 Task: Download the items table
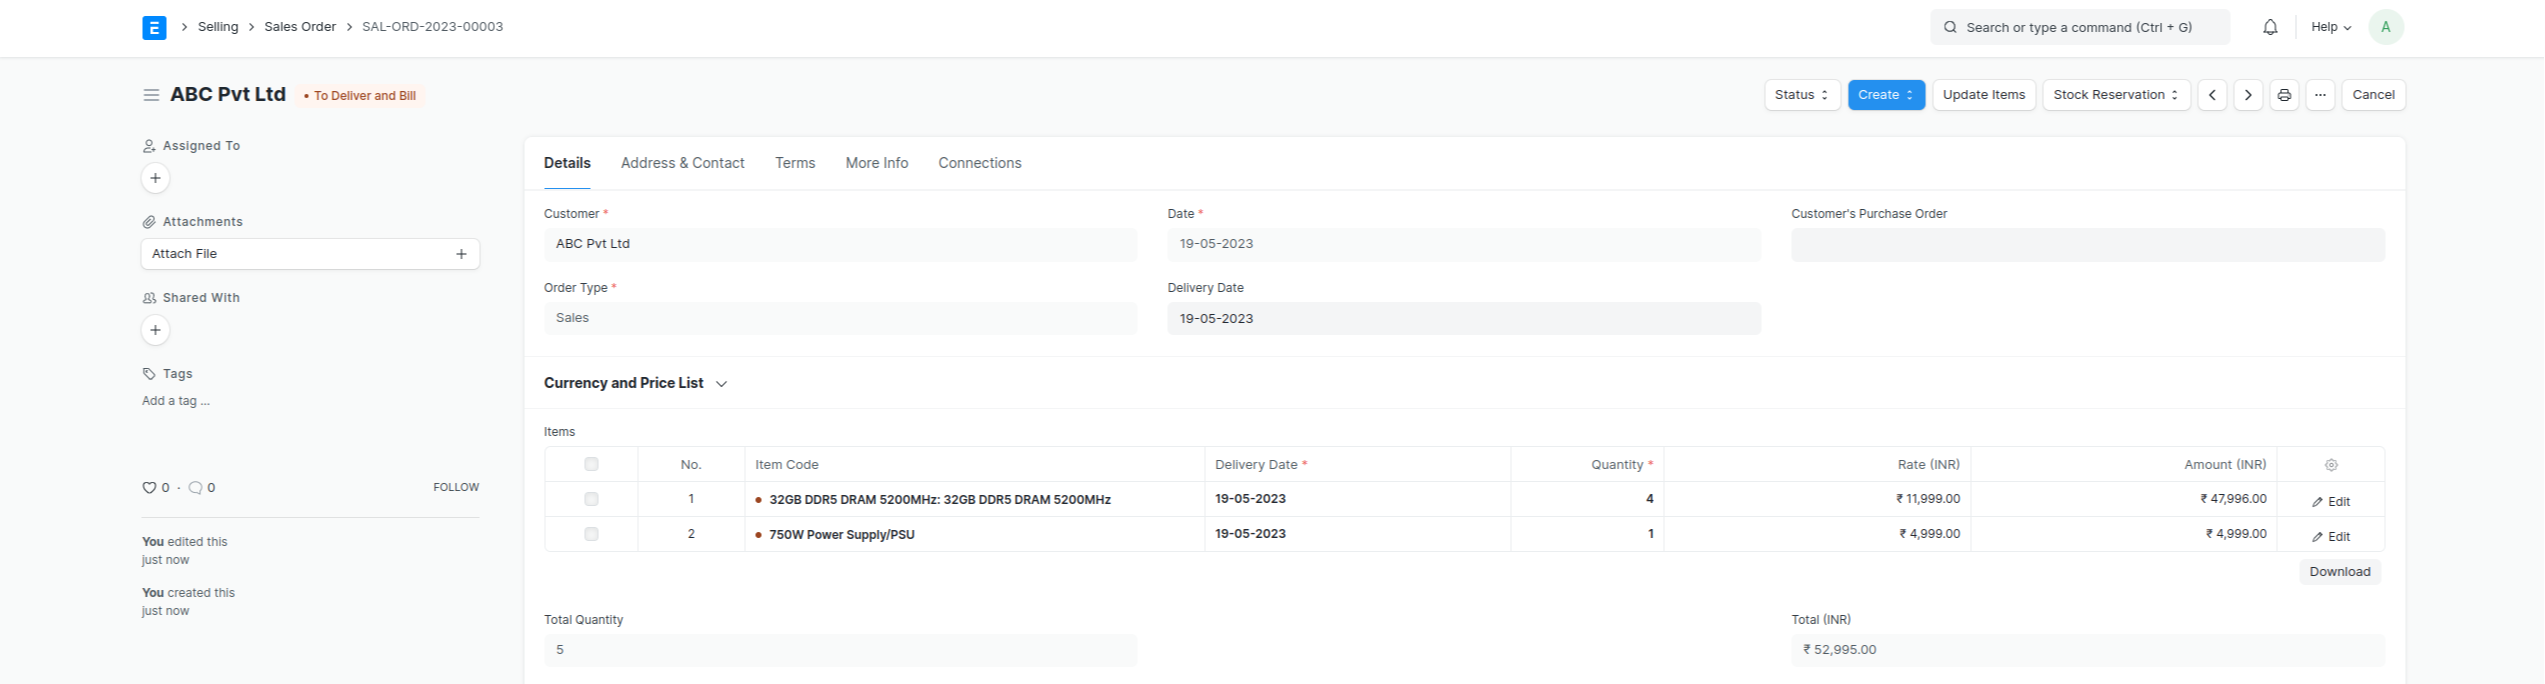click(2339, 572)
